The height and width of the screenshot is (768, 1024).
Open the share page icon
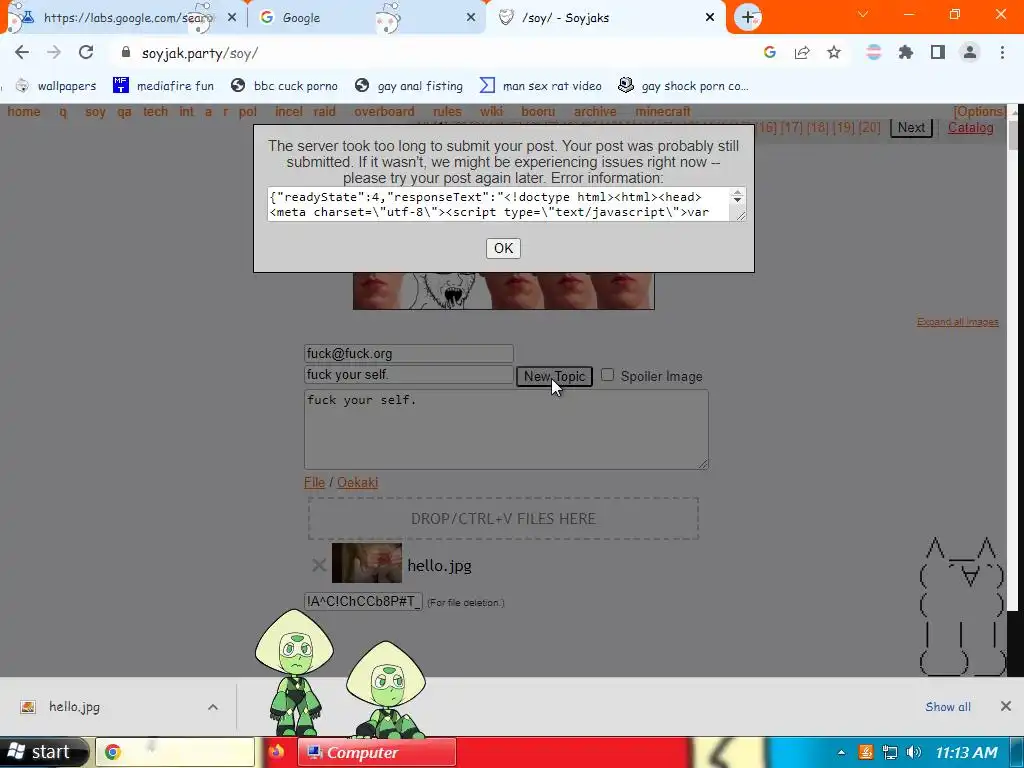(802, 52)
